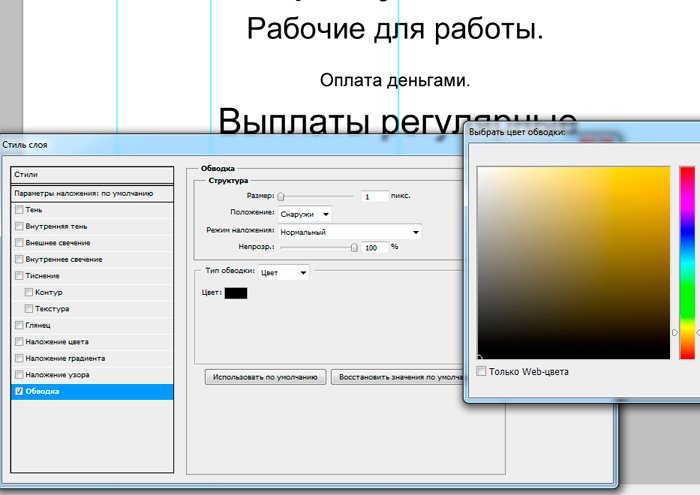Uncheck the Обводка effect checkbox

(x=19, y=391)
